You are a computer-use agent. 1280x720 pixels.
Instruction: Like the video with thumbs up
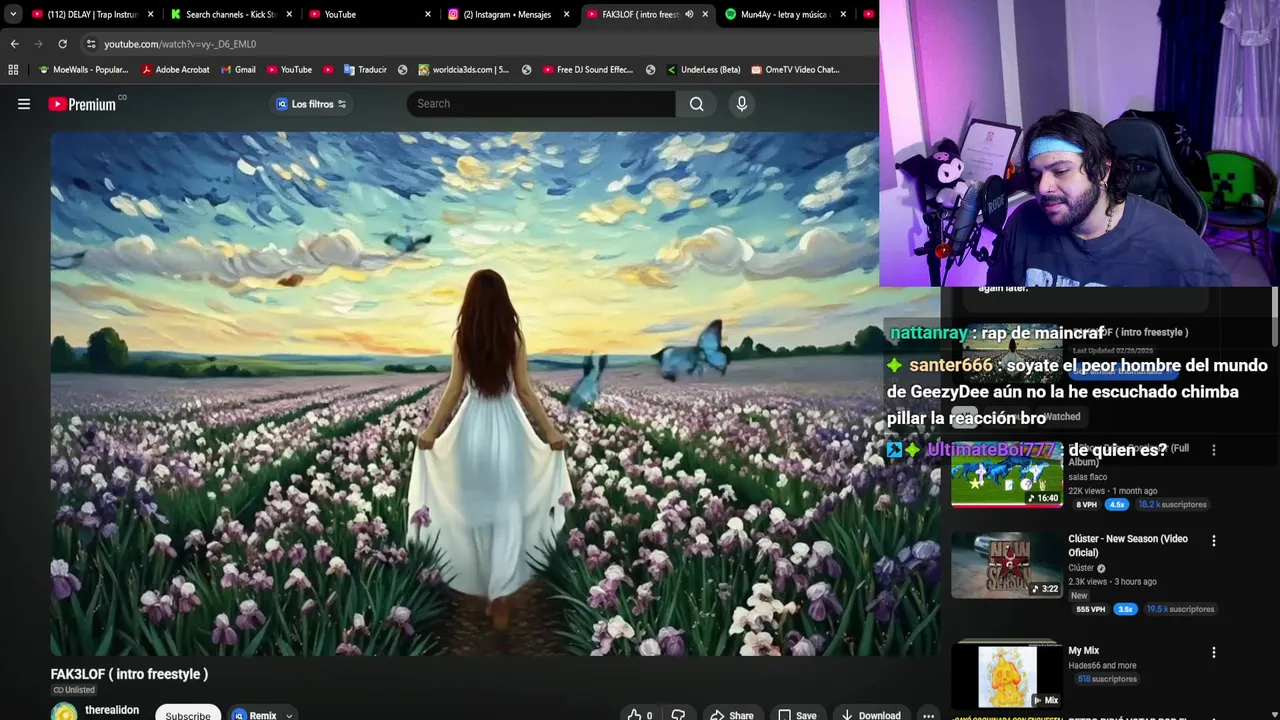coord(640,715)
